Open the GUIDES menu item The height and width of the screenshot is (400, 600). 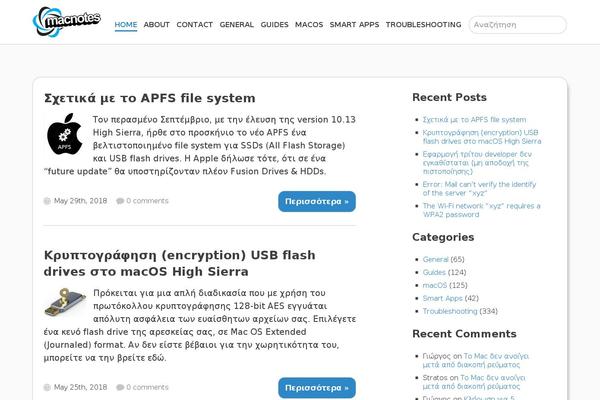[x=274, y=24]
